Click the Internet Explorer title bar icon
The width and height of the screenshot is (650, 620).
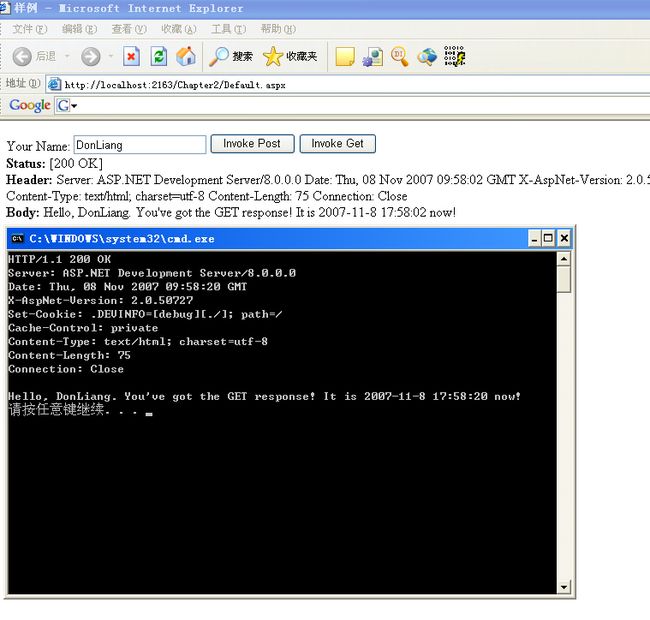tap(4, 7)
